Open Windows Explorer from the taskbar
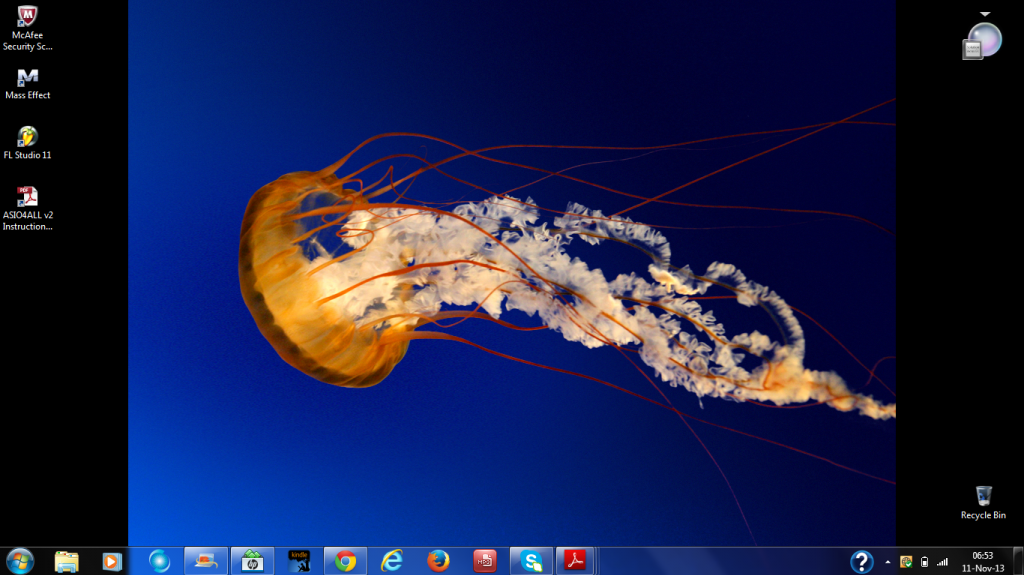The height and width of the screenshot is (575, 1024). click(67, 561)
